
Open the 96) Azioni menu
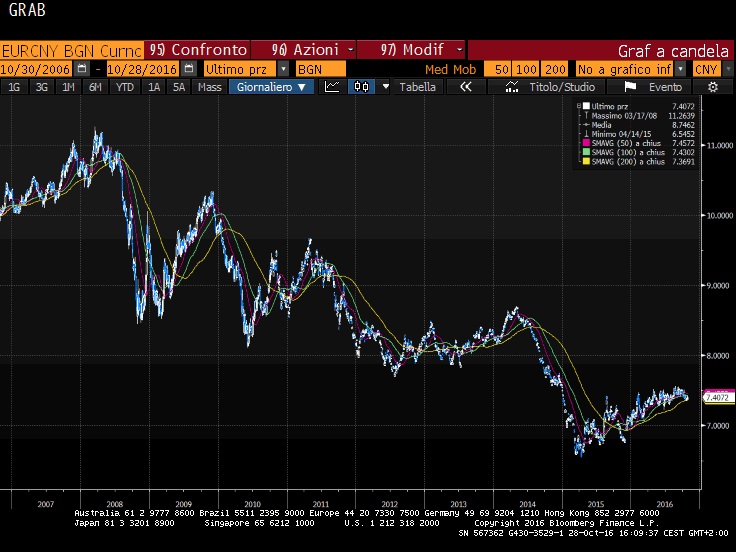click(x=308, y=49)
